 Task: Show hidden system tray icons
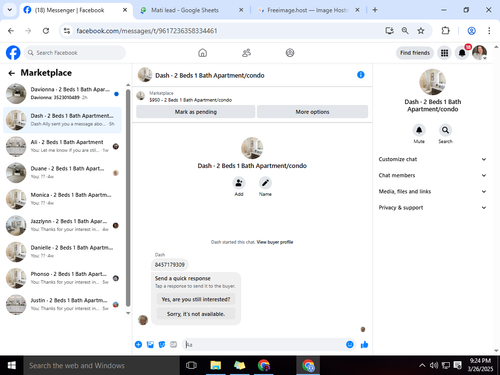coord(422,365)
